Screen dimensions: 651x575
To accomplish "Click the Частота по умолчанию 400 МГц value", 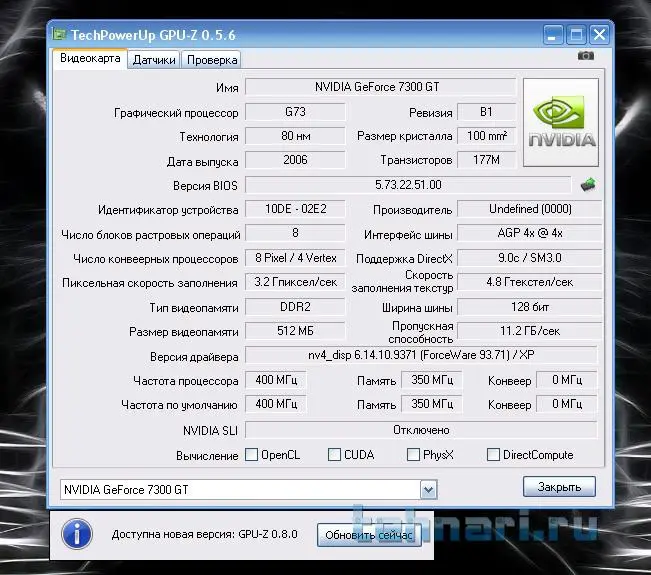I will (276, 404).
